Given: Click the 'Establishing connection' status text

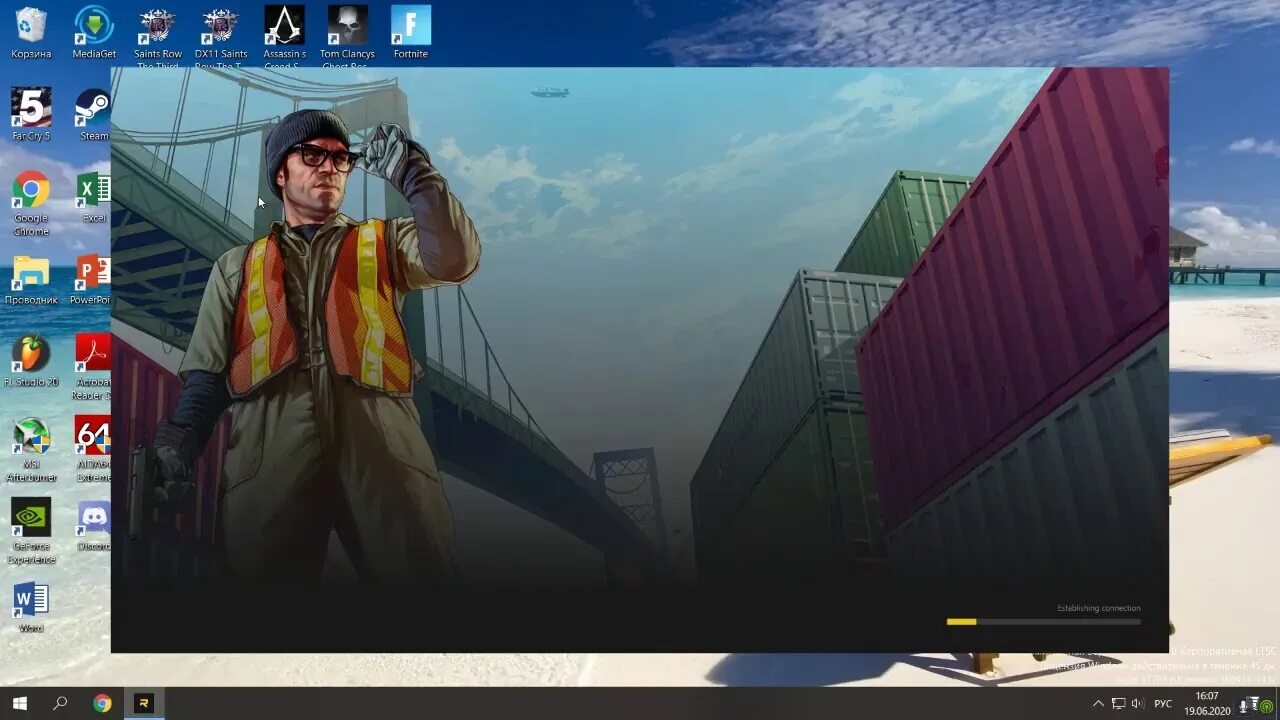Looking at the screenshot, I should [1098, 608].
